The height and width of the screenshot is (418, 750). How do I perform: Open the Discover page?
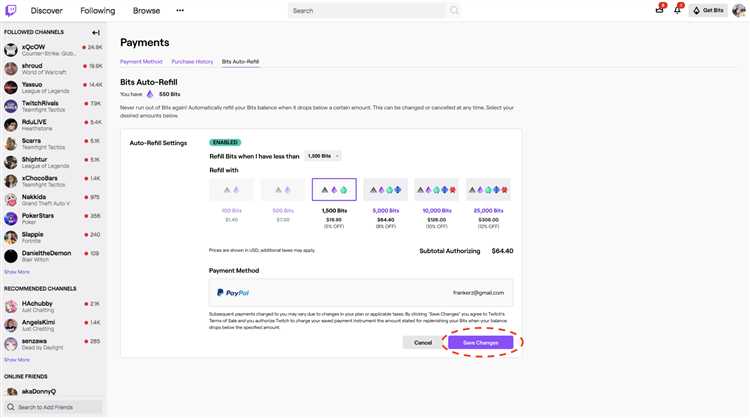(46, 11)
